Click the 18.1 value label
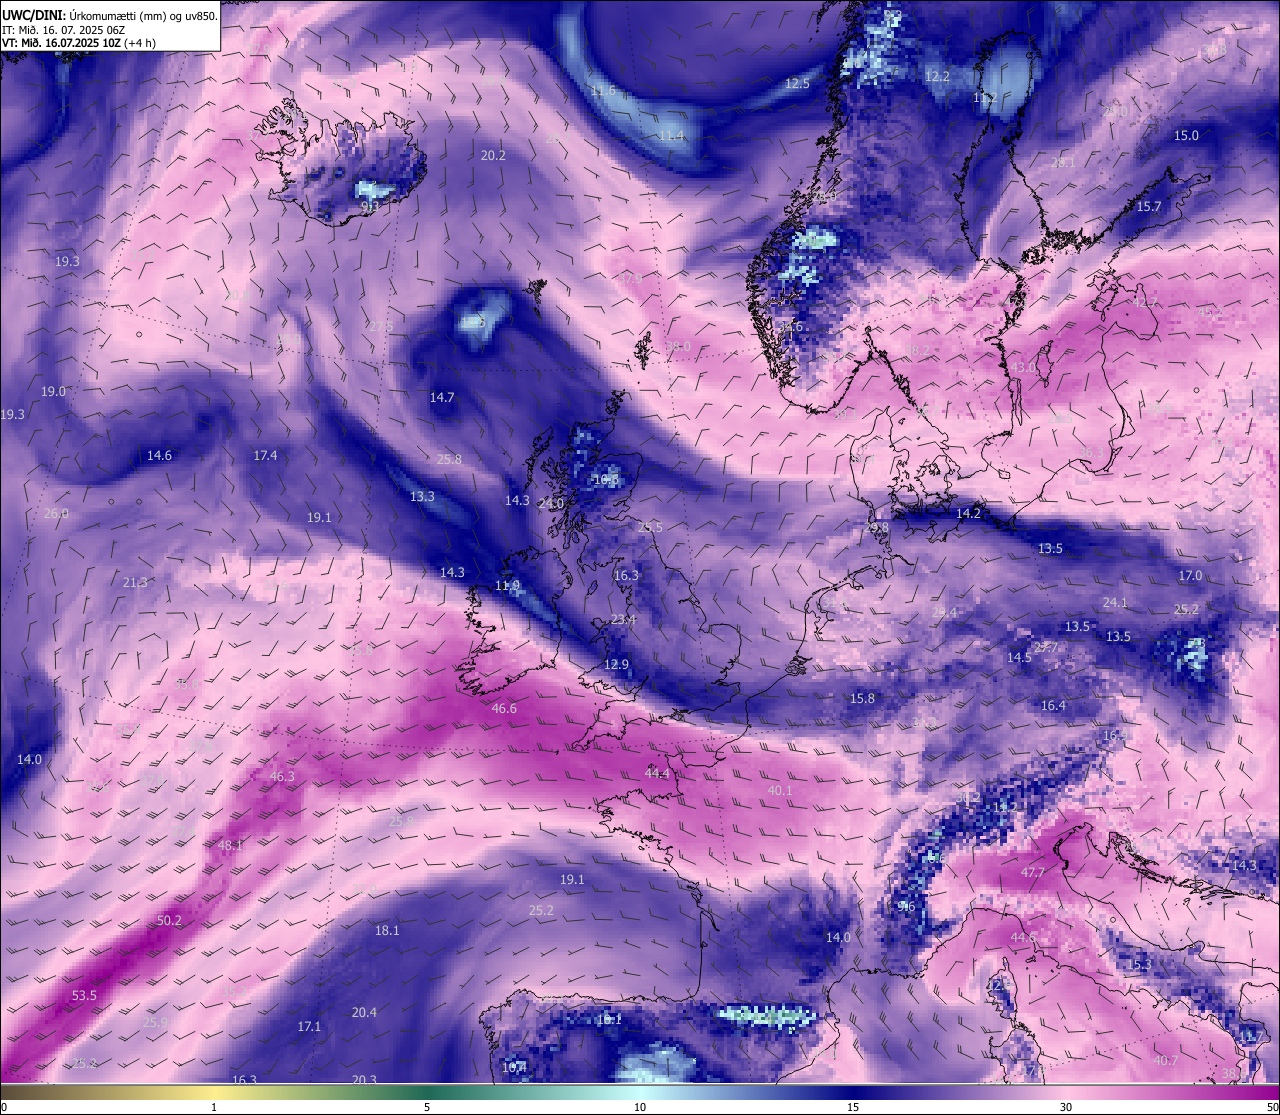 tap(387, 930)
